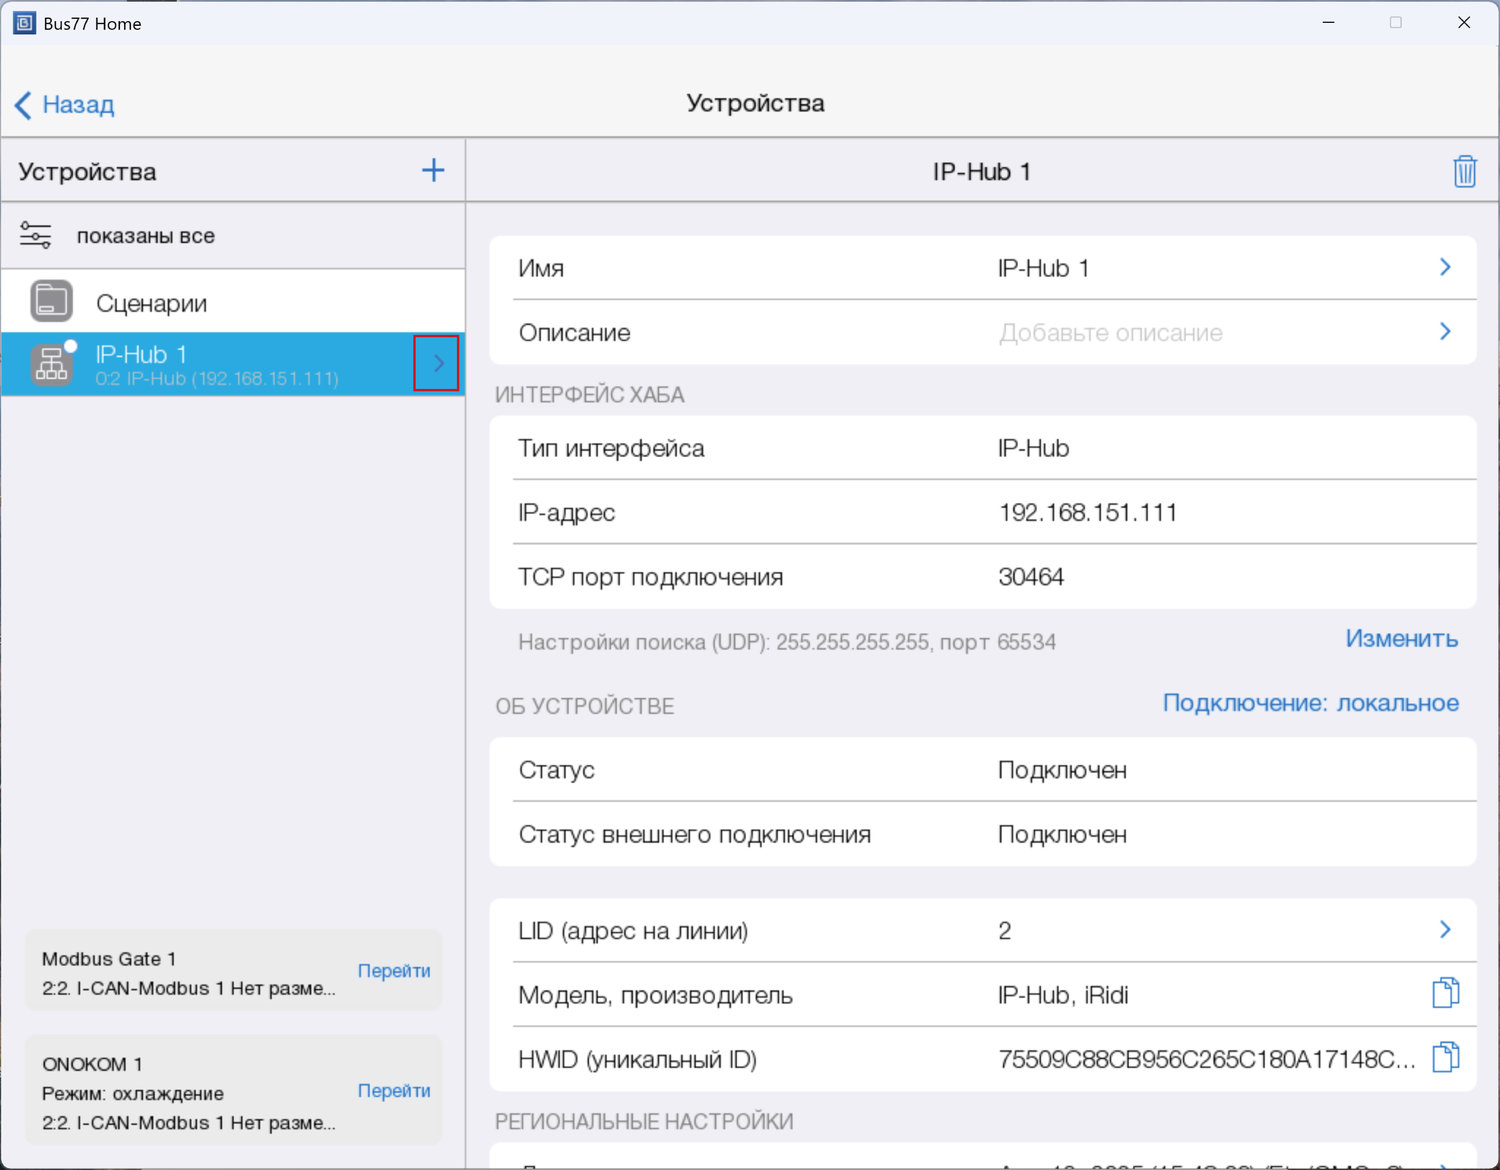The height and width of the screenshot is (1170, 1500).
Task: Click the показаны все filter label
Action: click(x=146, y=236)
